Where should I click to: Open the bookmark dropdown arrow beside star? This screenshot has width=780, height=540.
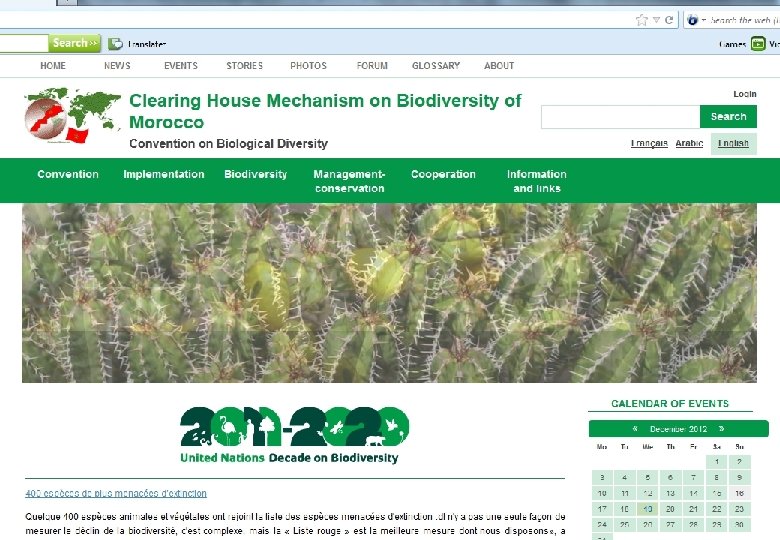(x=656, y=20)
